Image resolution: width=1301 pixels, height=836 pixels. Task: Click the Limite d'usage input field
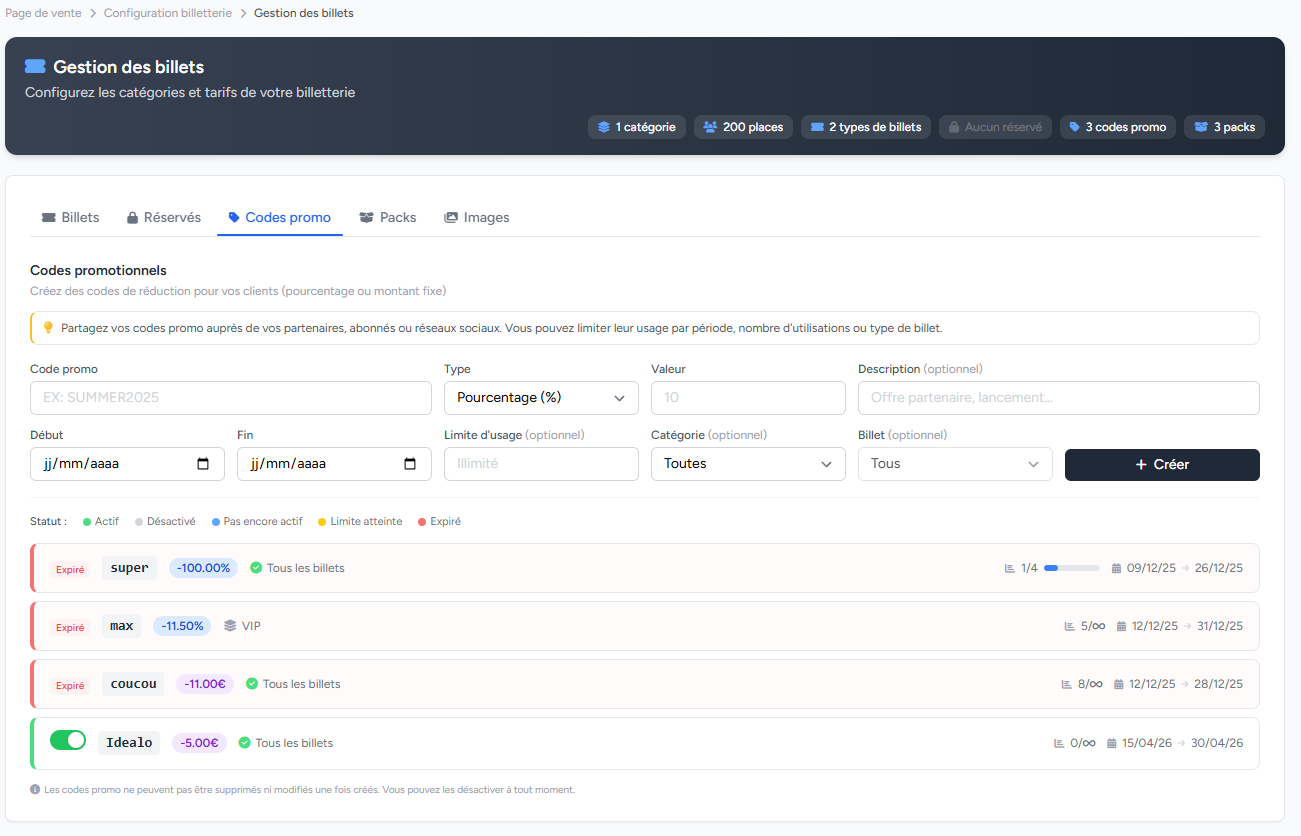[x=541, y=464]
